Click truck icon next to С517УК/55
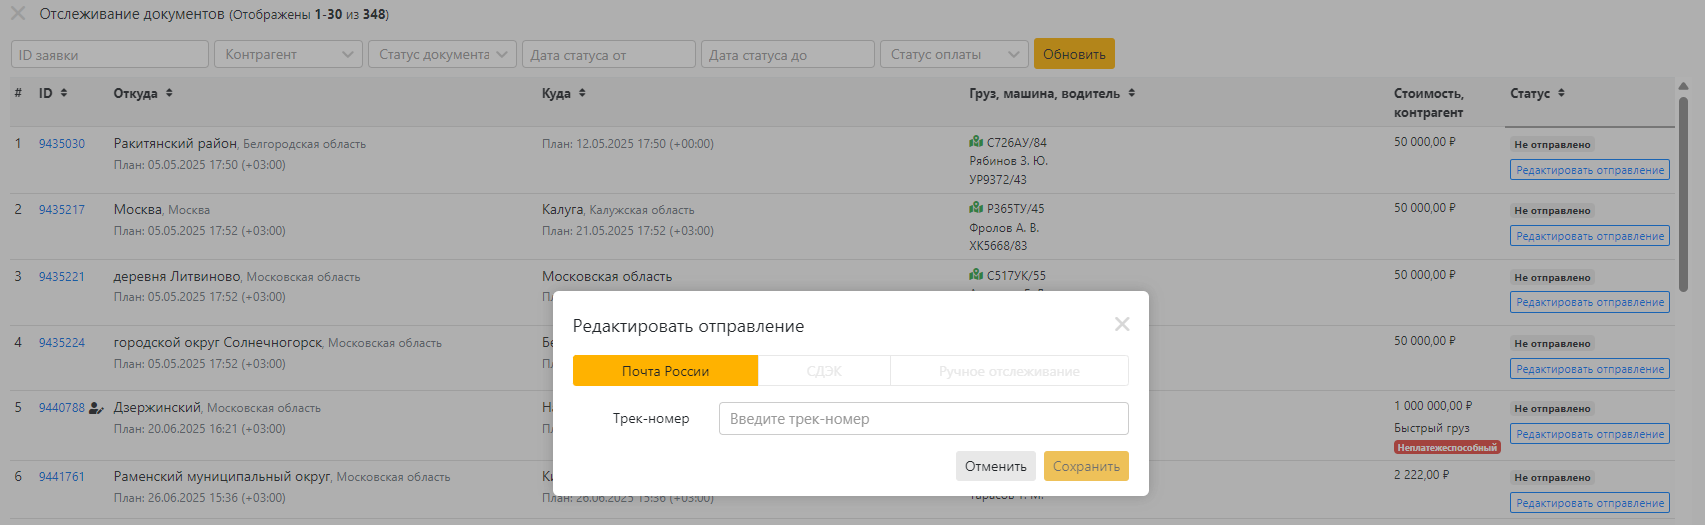Screen dimensions: 1705x525 976,275
